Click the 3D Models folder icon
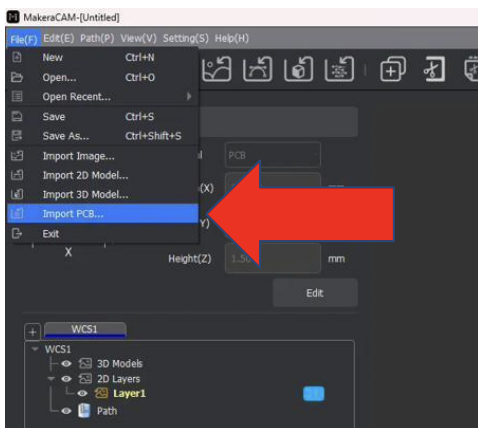This screenshot has width=478, height=428. tap(85, 363)
